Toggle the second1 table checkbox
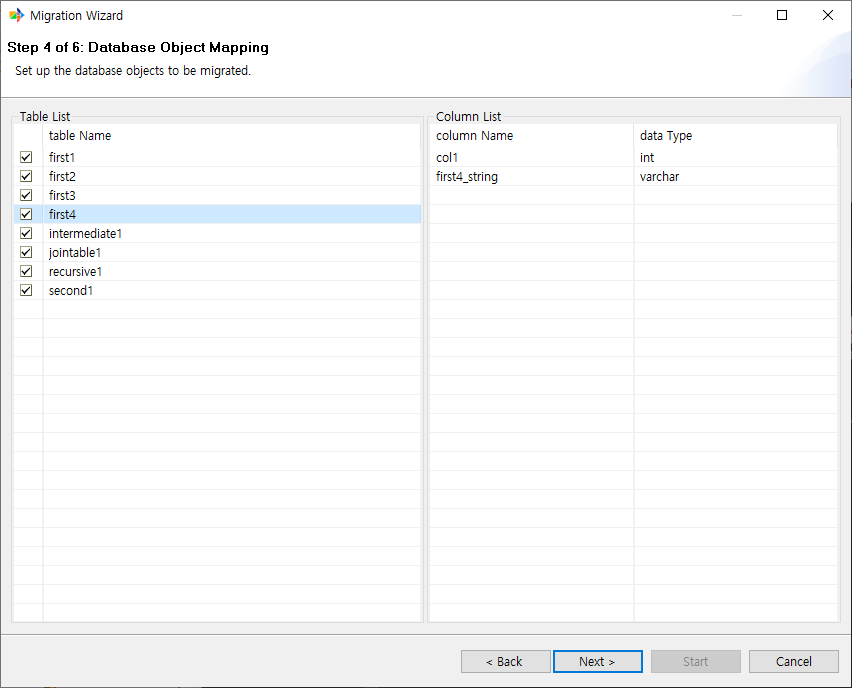 (x=25, y=290)
